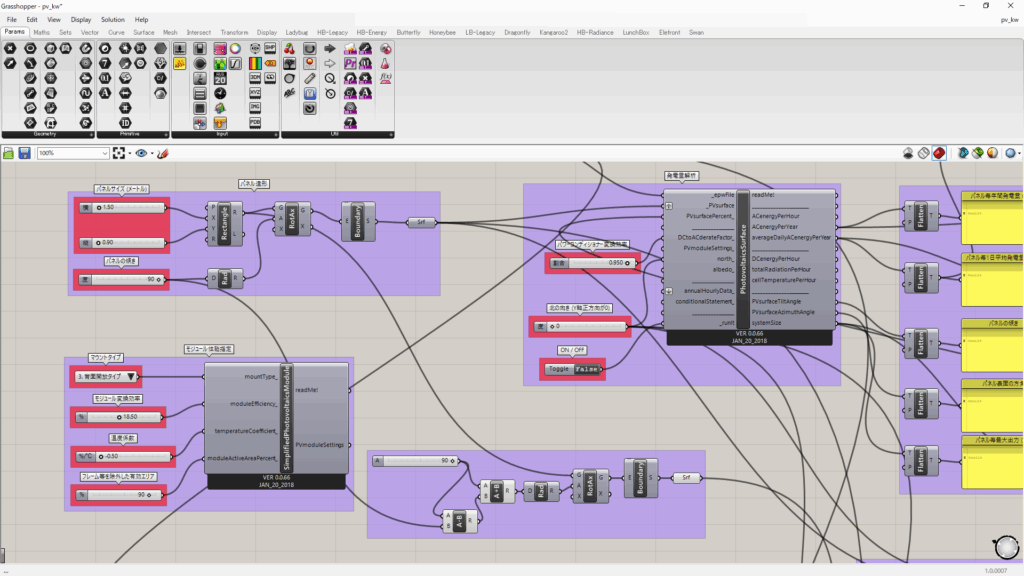Click the sketch brush icon on canvas toolbar
1024x576 pixels.
[x=163, y=153]
